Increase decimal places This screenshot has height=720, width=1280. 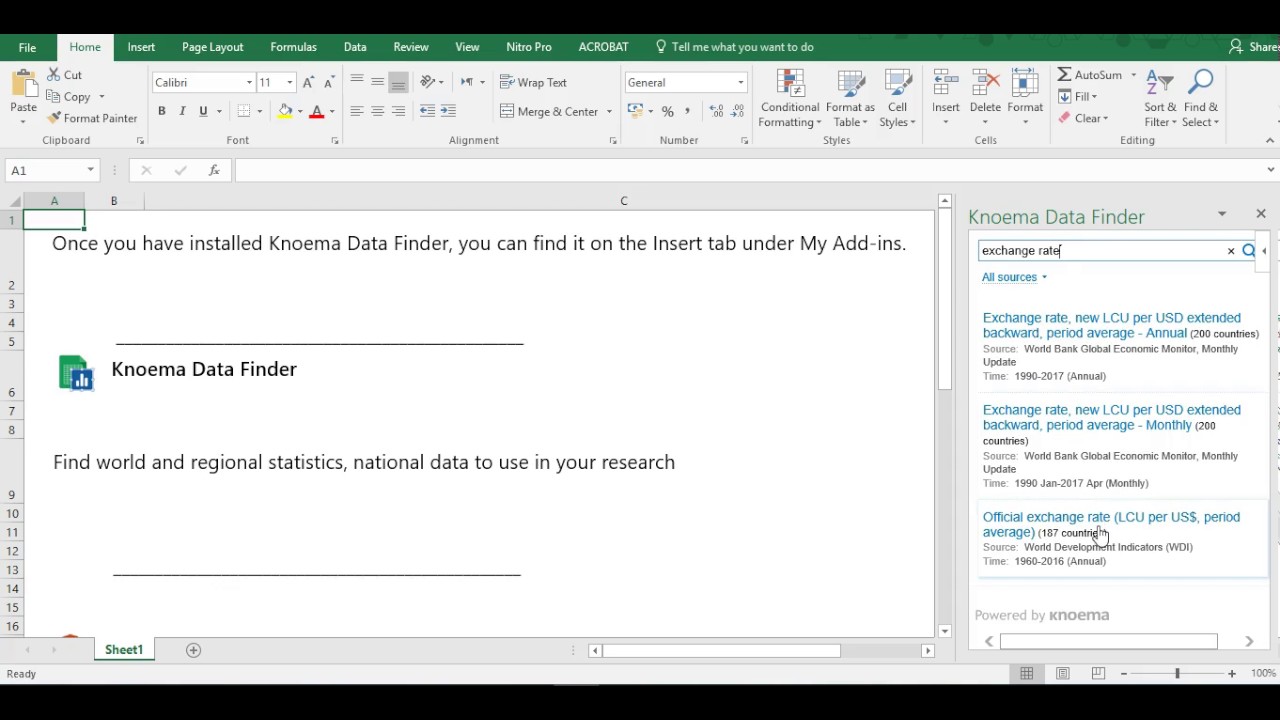(716, 111)
